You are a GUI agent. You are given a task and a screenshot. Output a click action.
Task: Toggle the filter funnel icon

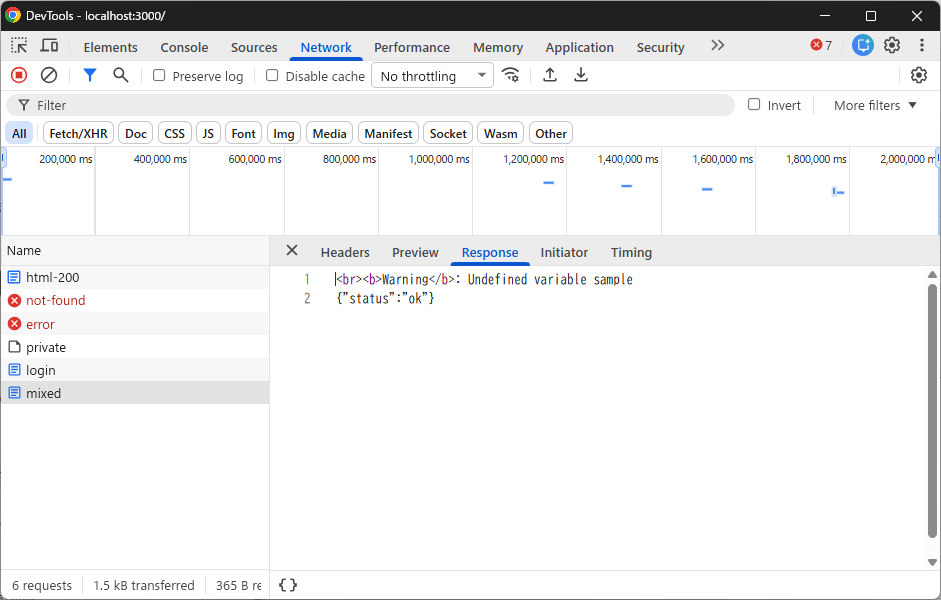90,76
